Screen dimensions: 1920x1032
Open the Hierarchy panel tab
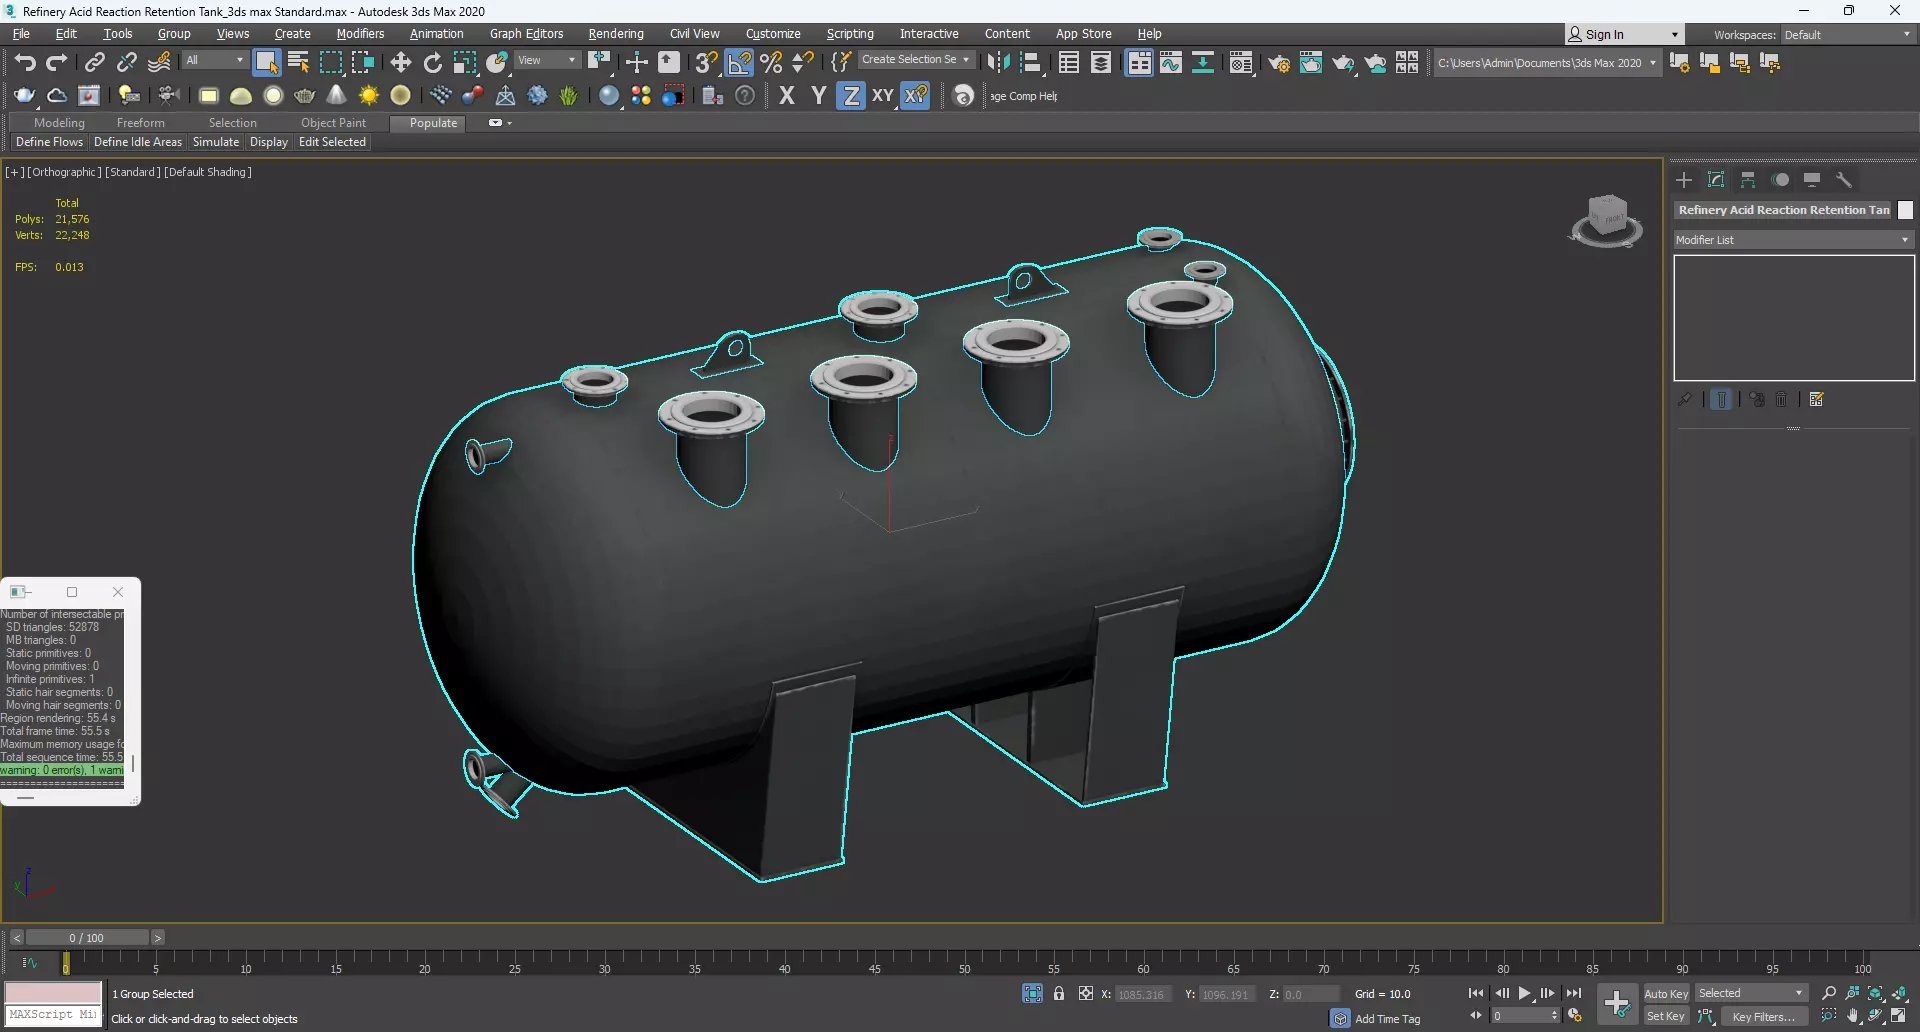[1748, 180]
